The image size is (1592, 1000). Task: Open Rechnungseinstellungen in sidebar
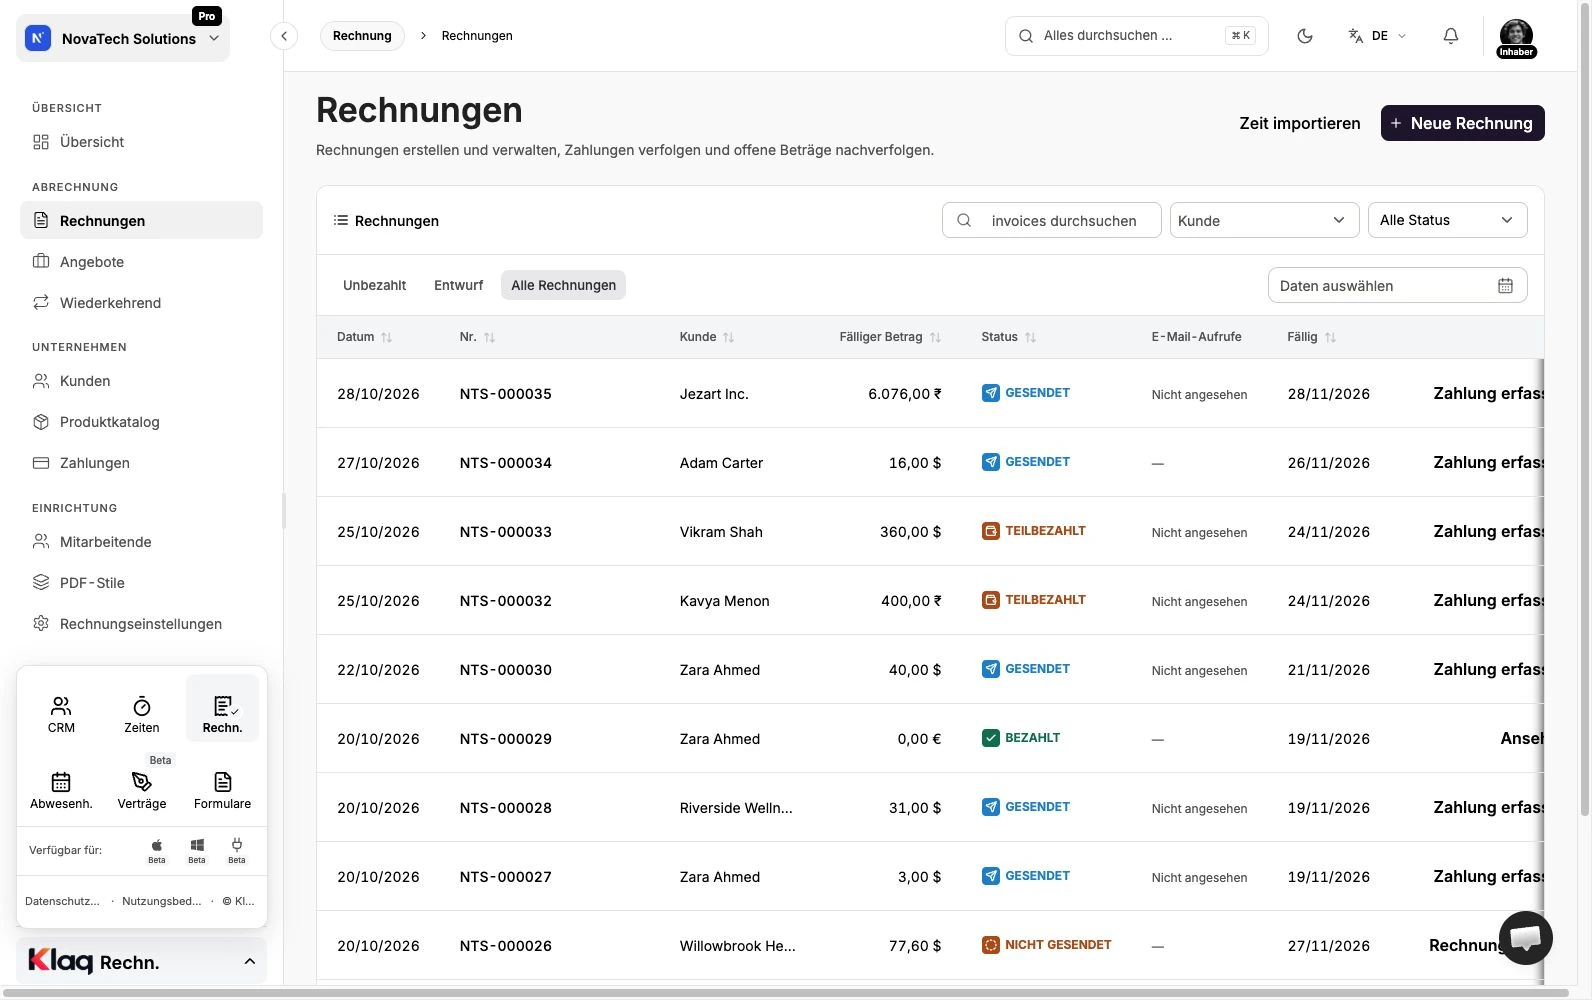coord(141,624)
